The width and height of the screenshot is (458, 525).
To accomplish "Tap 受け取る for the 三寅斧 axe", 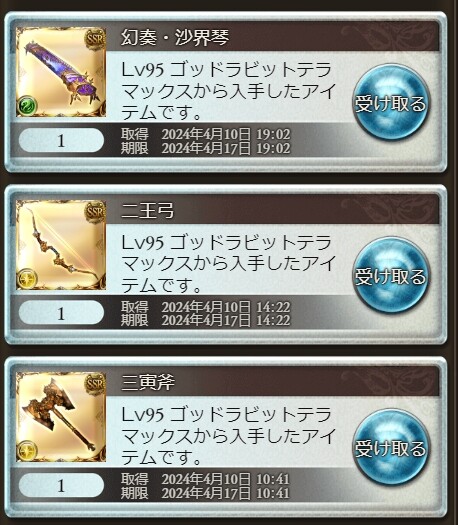I will 390,447.
